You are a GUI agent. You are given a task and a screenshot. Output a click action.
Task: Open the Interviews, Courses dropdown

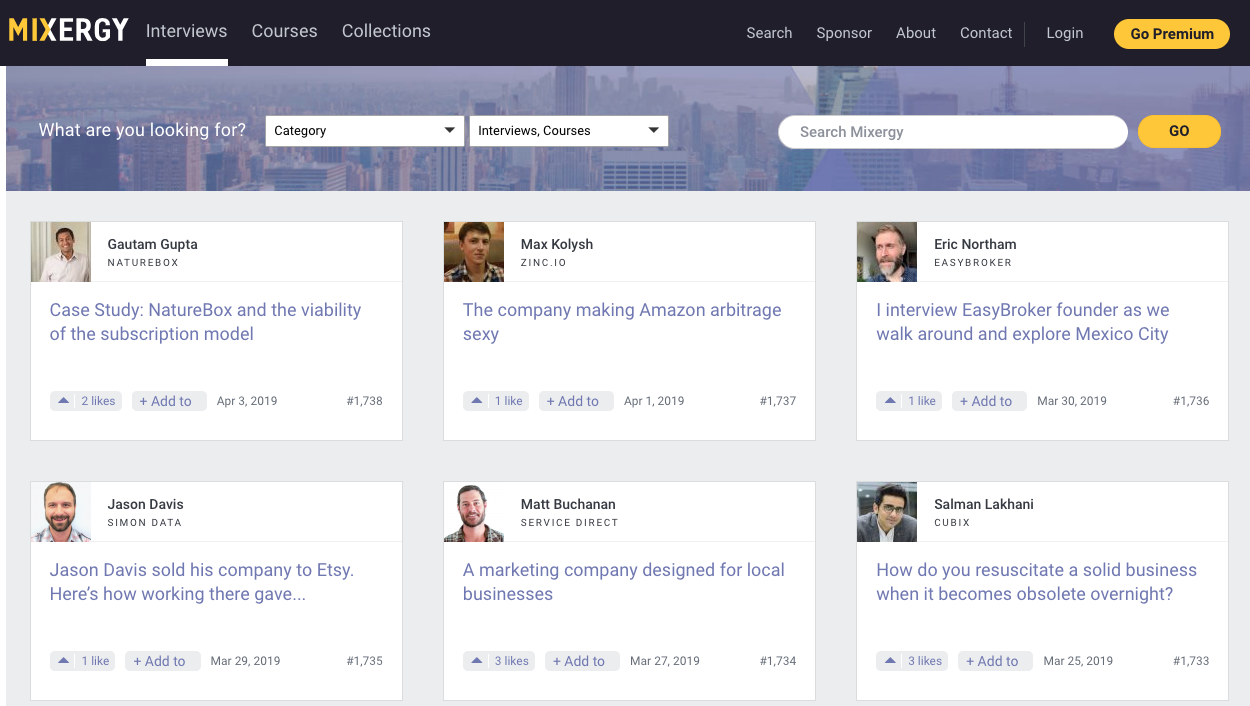pos(569,131)
